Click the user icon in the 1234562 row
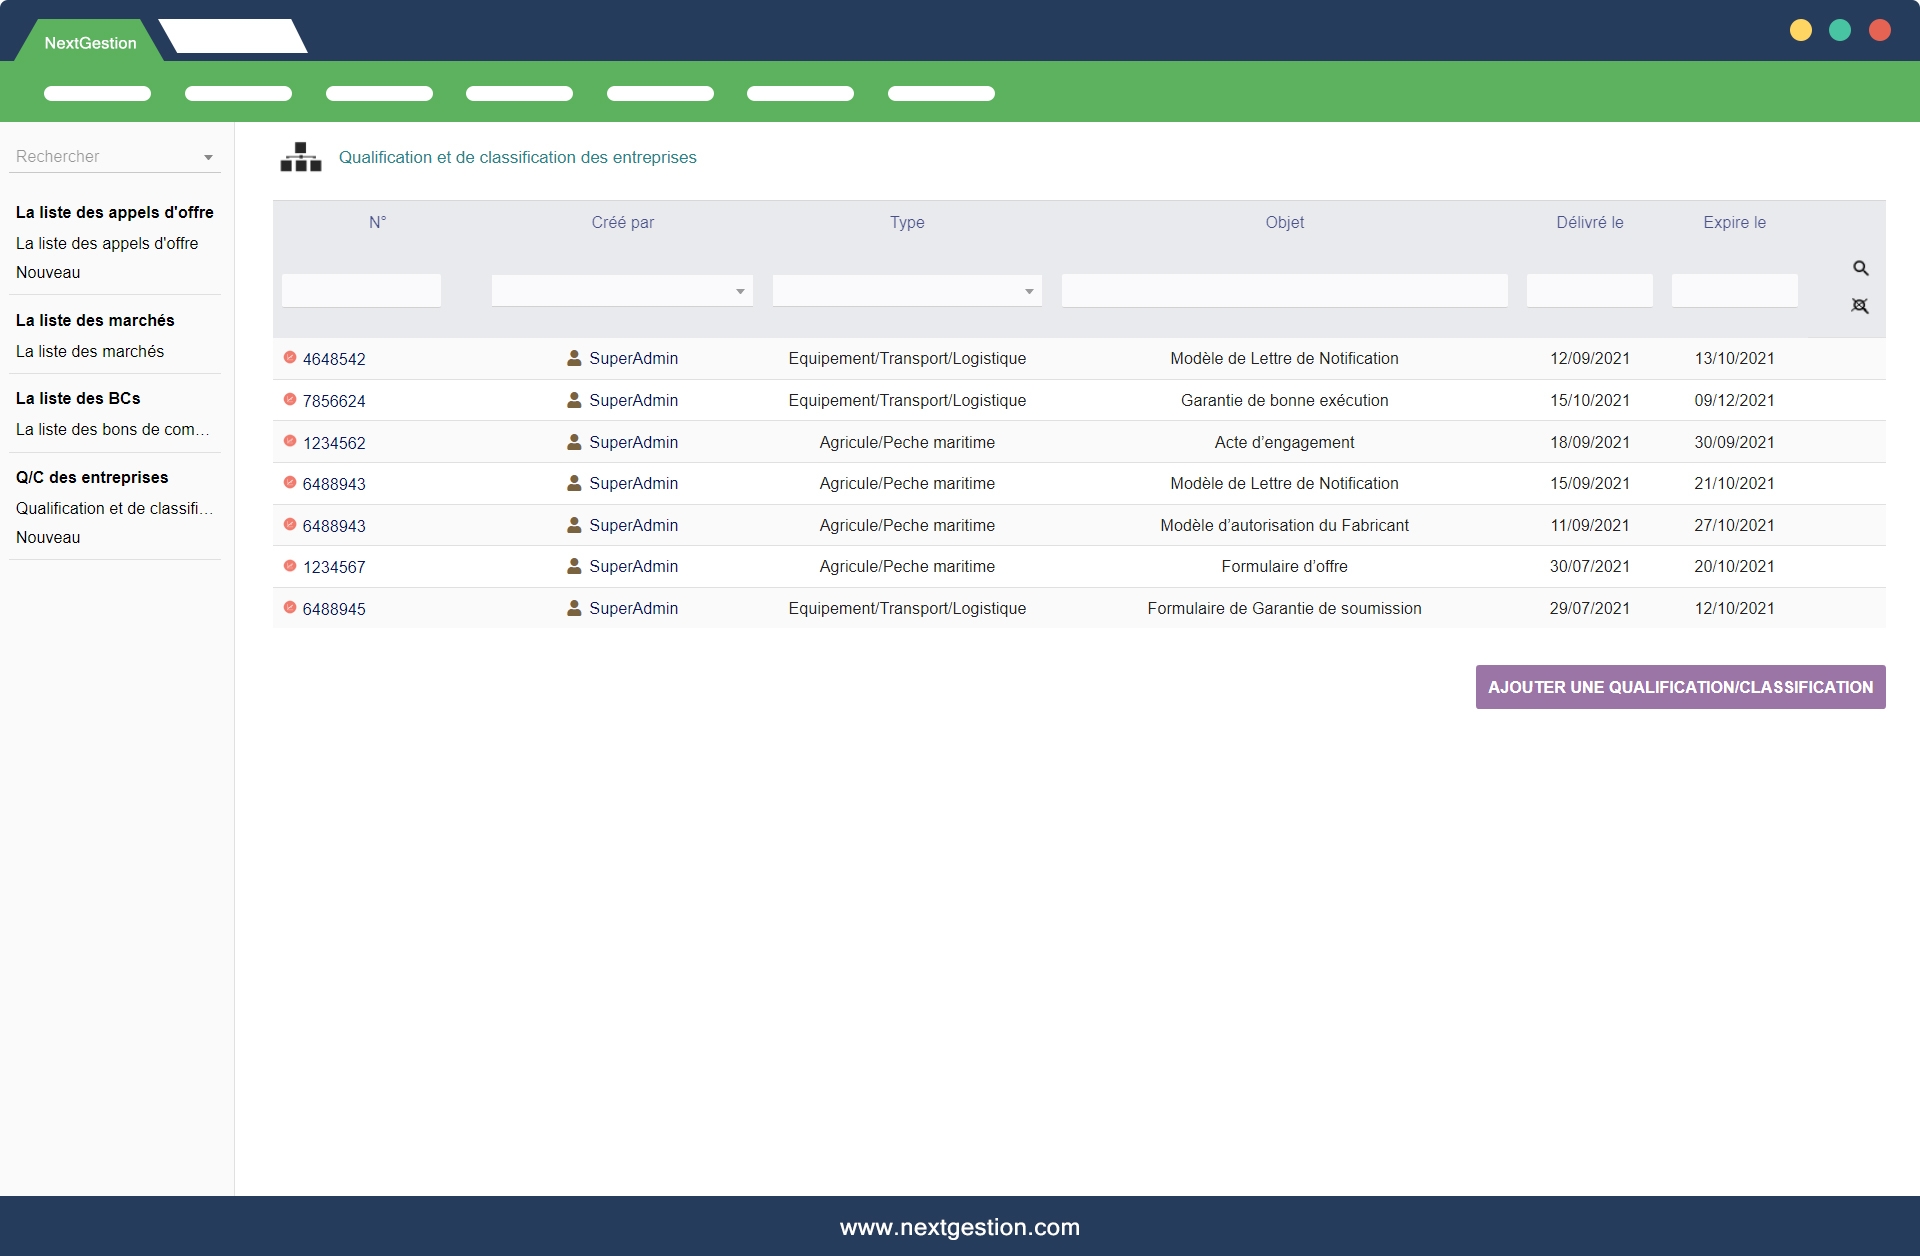 coord(574,442)
